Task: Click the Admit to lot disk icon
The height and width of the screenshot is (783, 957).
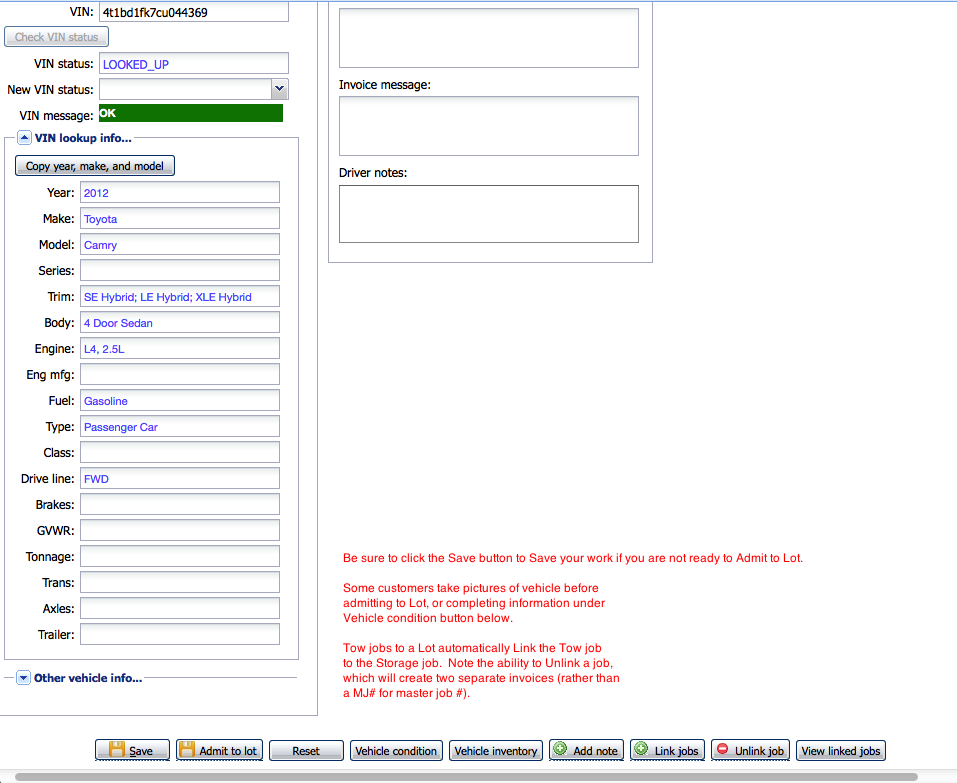Action: [x=188, y=750]
